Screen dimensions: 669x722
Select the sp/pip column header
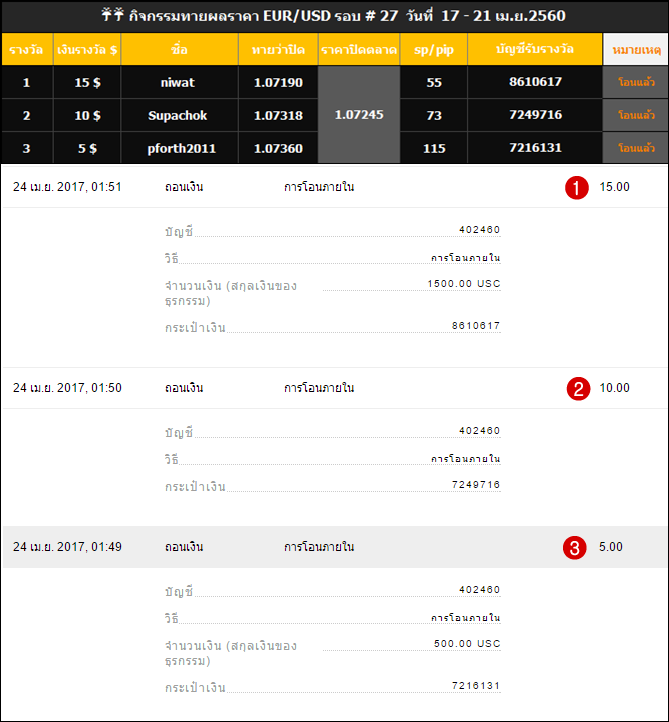coord(433,49)
